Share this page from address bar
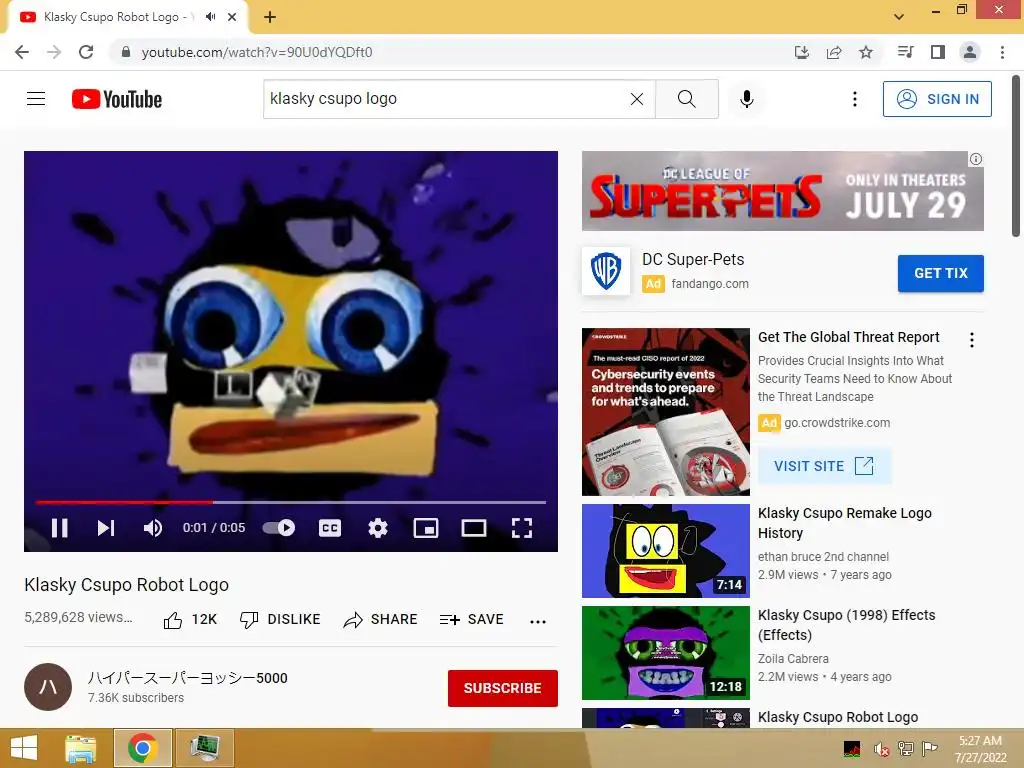 (x=833, y=52)
